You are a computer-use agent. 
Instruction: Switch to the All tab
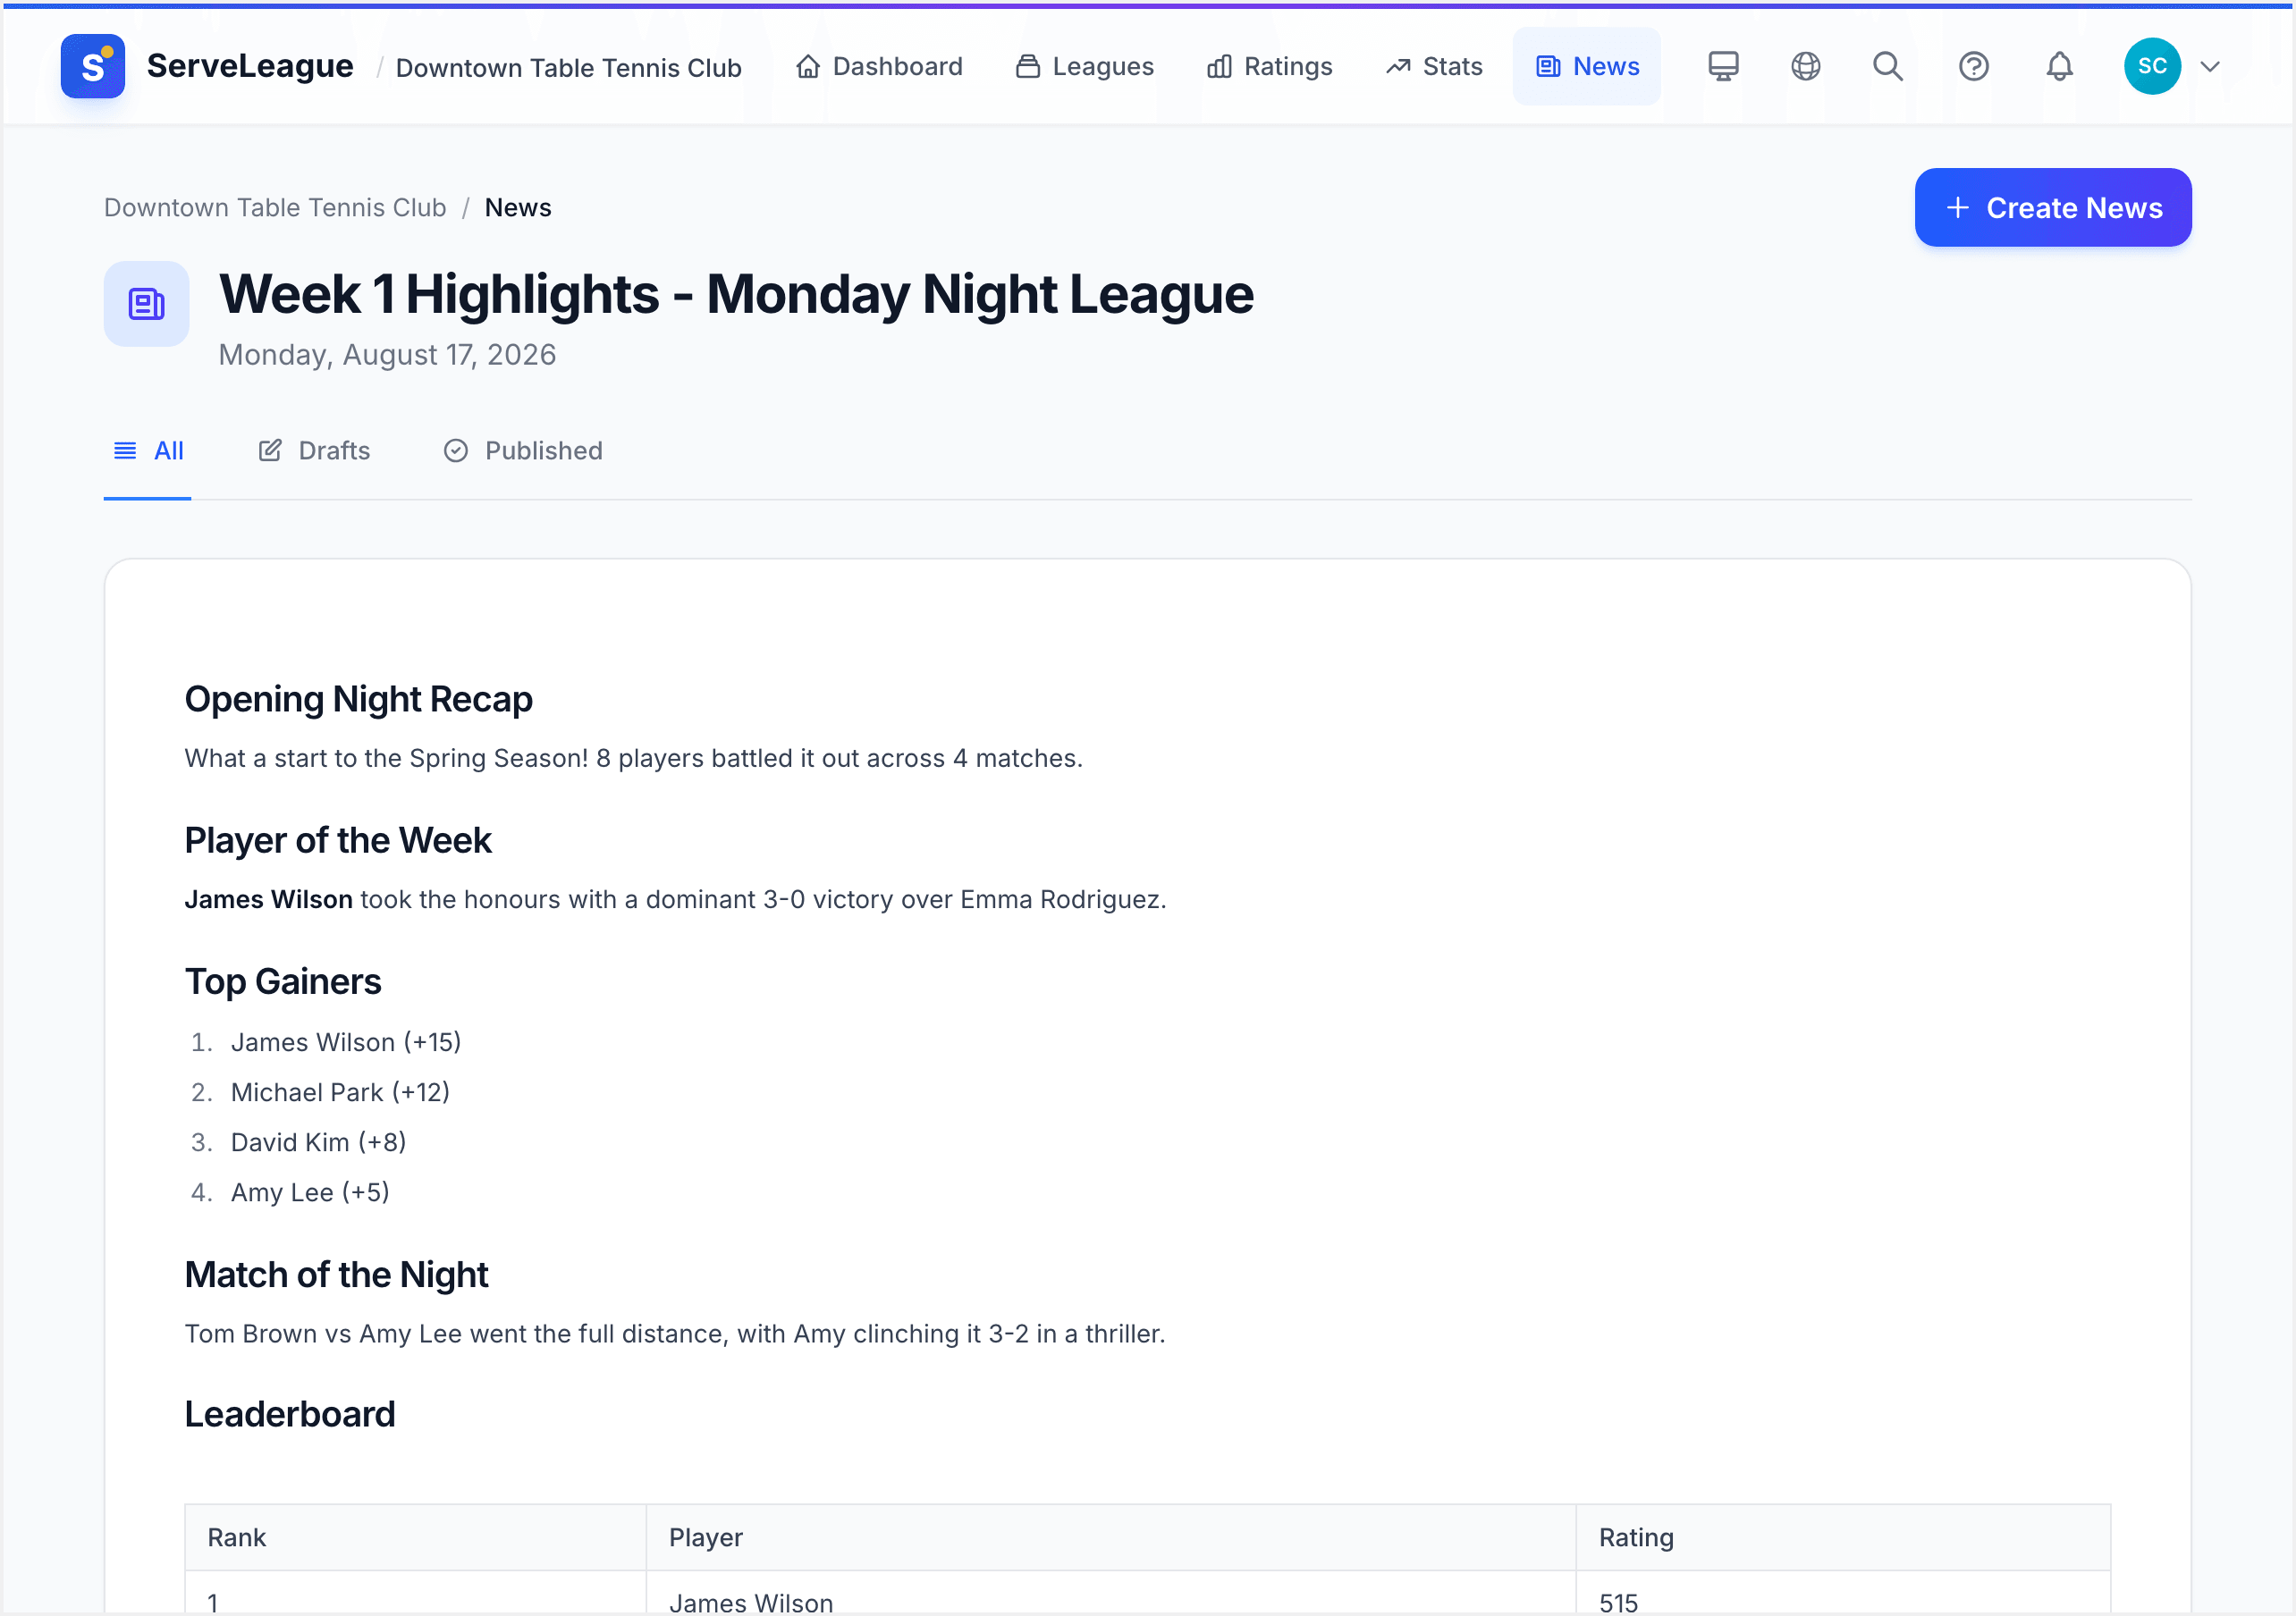point(148,451)
